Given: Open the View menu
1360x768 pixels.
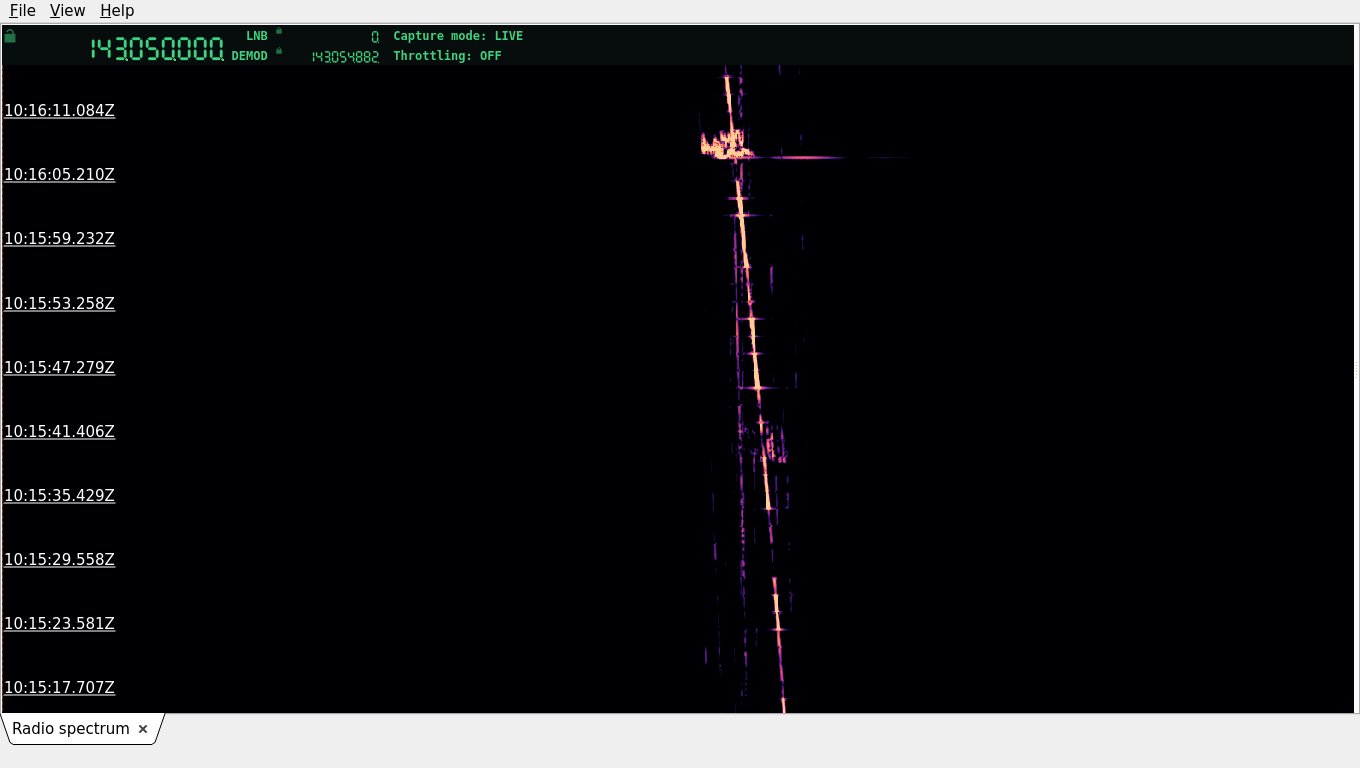Looking at the screenshot, I should tap(67, 10).
